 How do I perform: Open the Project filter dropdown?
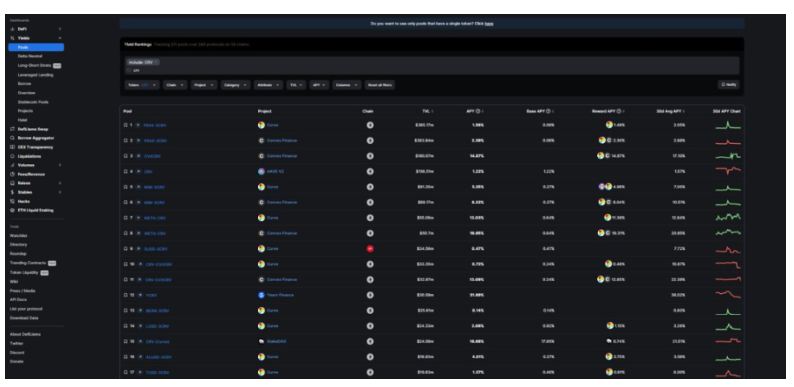(204, 85)
